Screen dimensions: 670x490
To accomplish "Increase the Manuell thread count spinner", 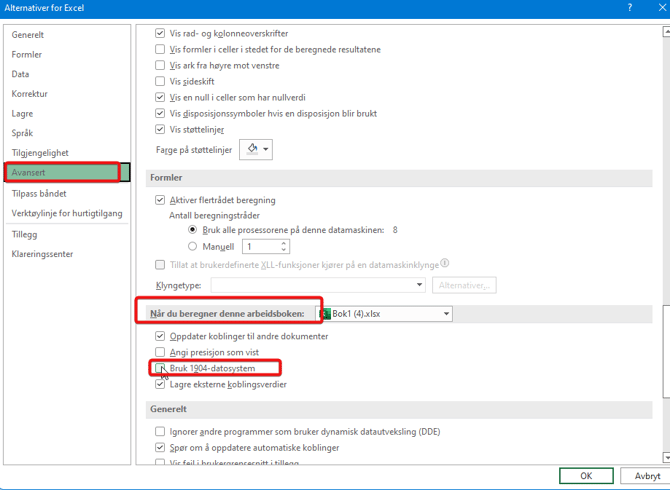I will 284,244.
